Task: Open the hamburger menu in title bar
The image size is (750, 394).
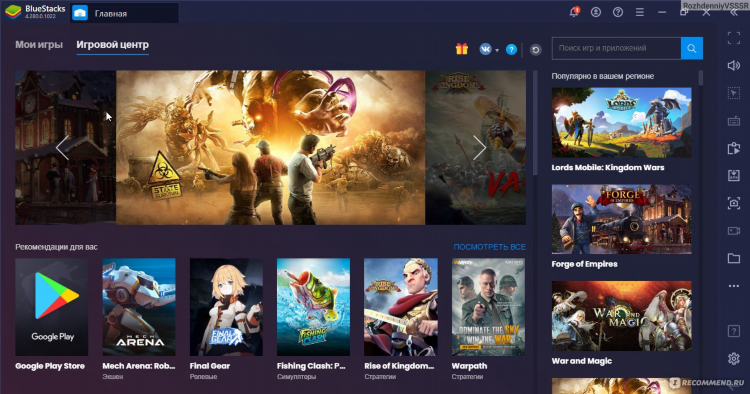Action: [640, 12]
